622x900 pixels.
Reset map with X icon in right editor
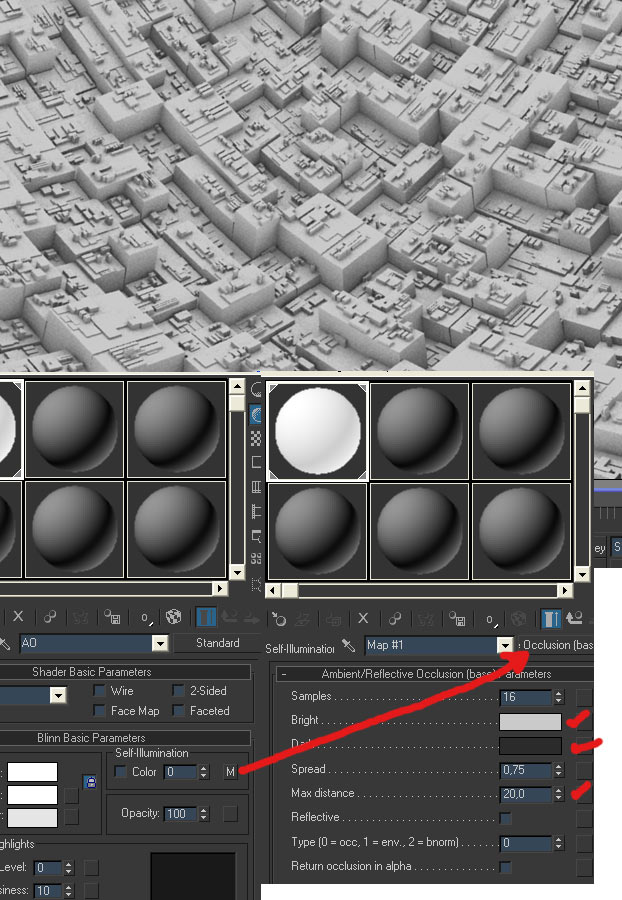click(363, 618)
